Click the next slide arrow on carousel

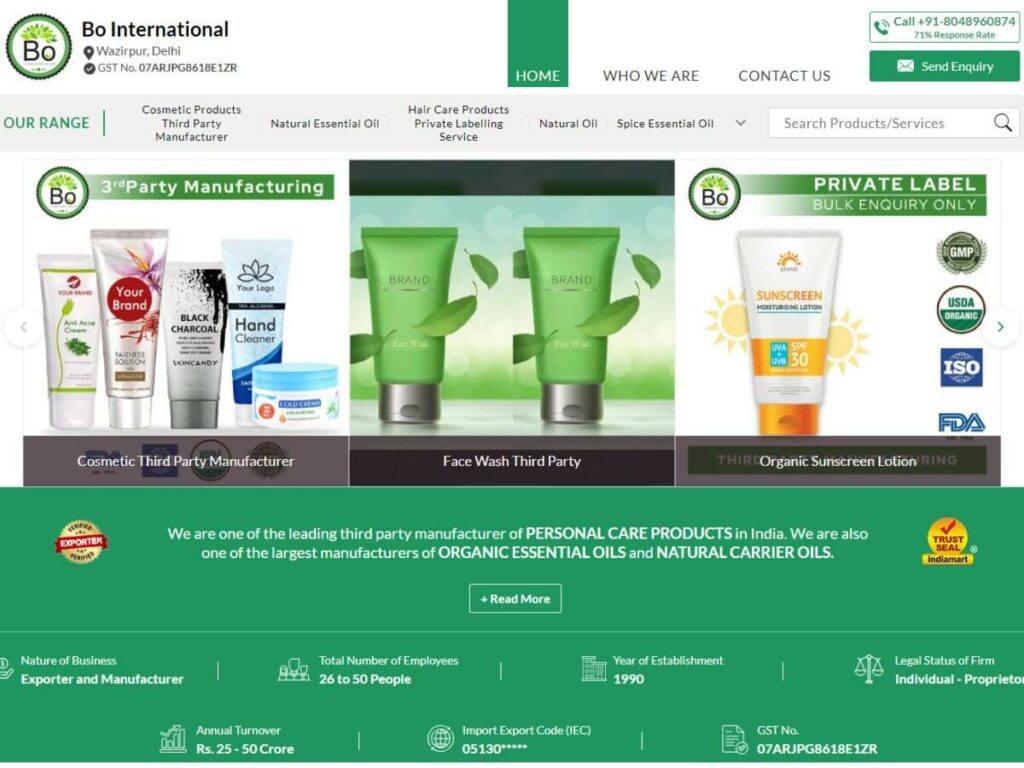[1000, 327]
